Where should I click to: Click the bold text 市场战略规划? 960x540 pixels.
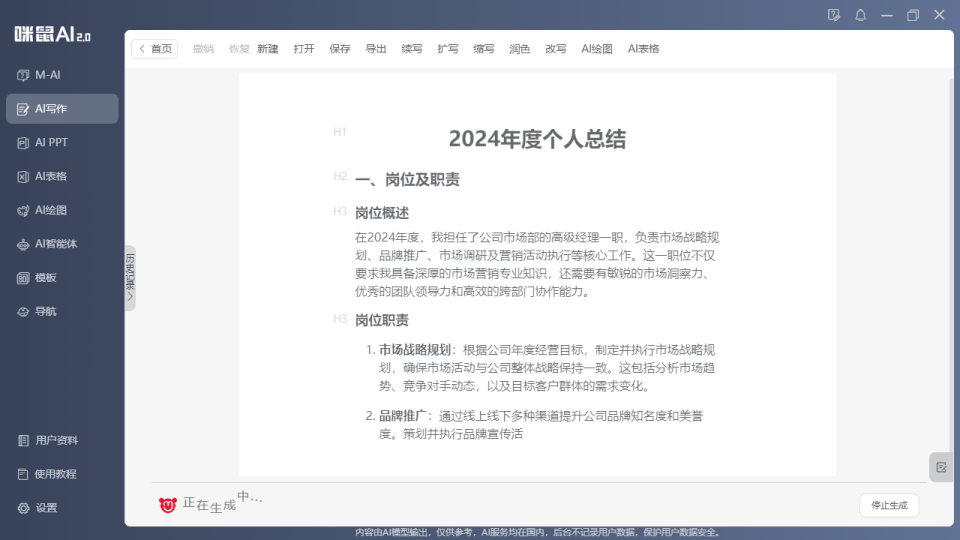[414, 350]
